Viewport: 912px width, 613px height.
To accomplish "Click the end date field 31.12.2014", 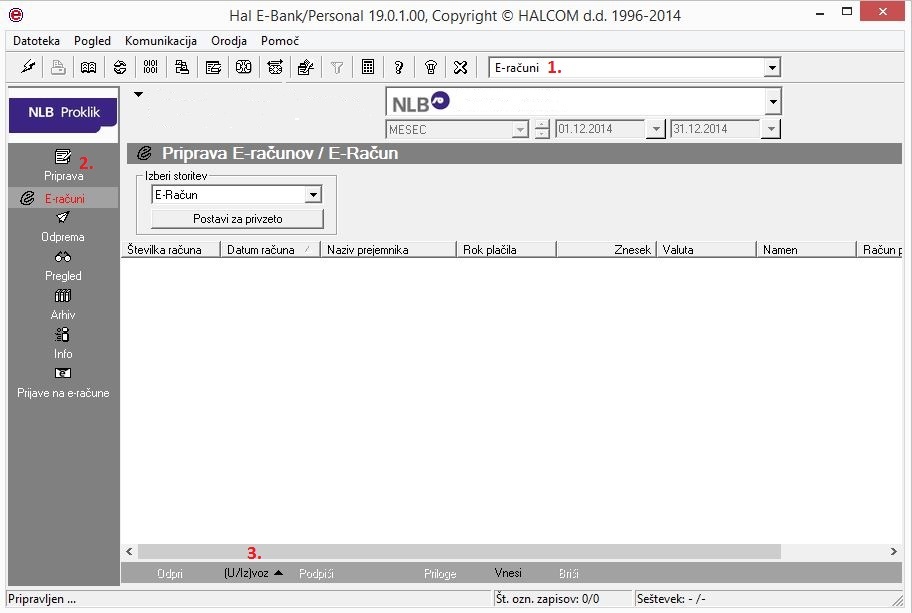I will click(x=715, y=129).
